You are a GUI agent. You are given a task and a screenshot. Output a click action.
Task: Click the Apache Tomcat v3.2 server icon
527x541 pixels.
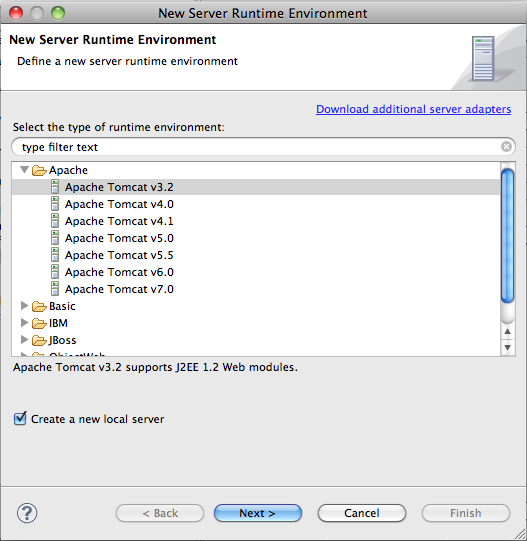[55, 187]
